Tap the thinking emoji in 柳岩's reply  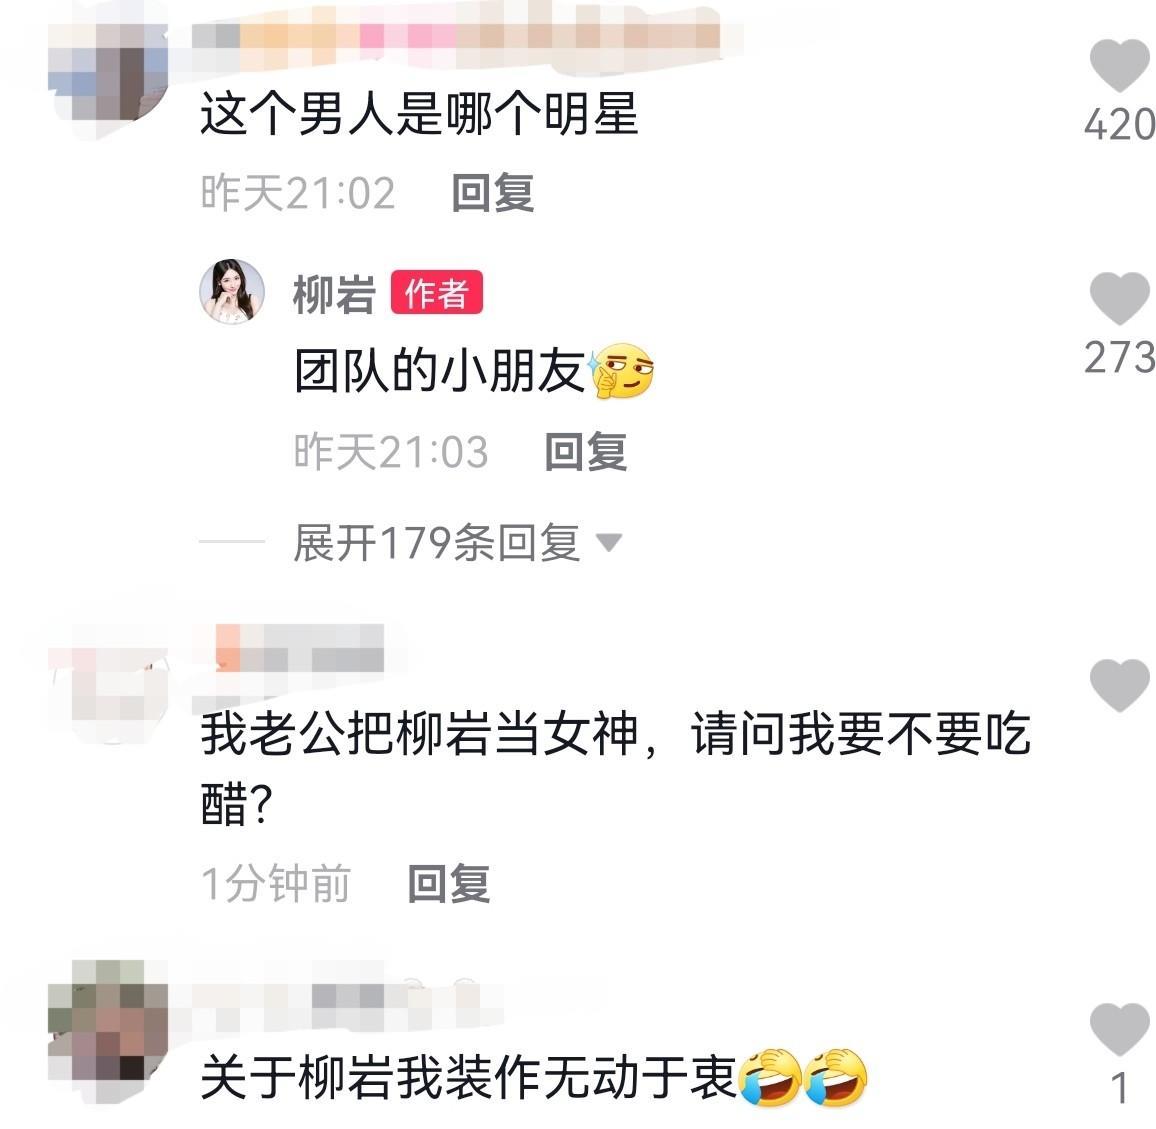[x=621, y=371]
